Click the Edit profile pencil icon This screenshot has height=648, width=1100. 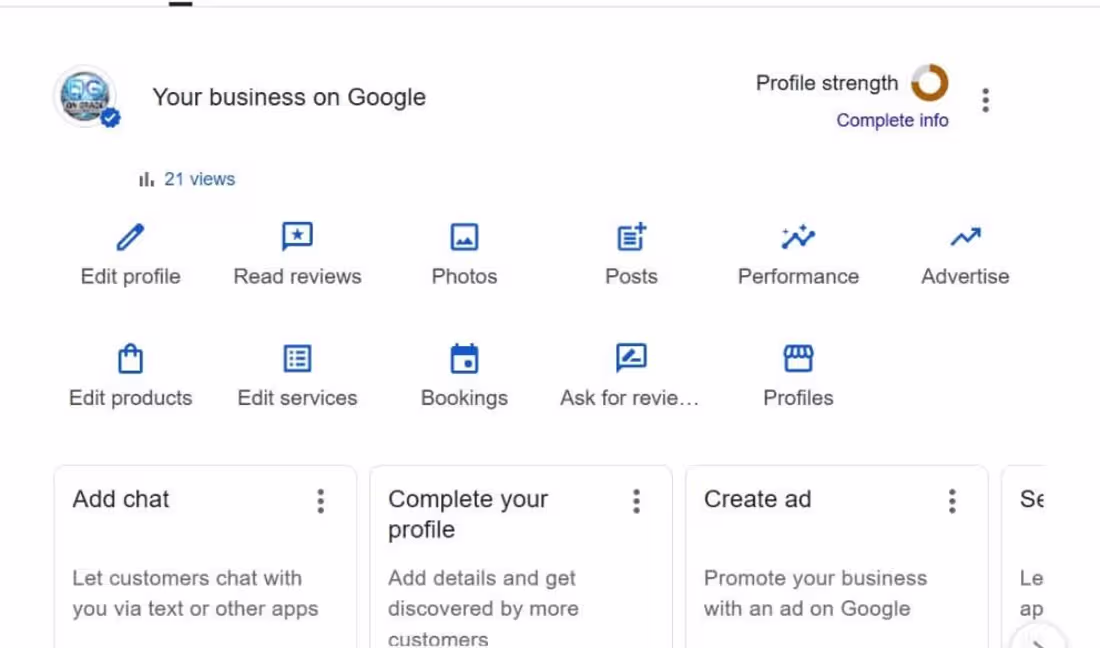(130, 237)
